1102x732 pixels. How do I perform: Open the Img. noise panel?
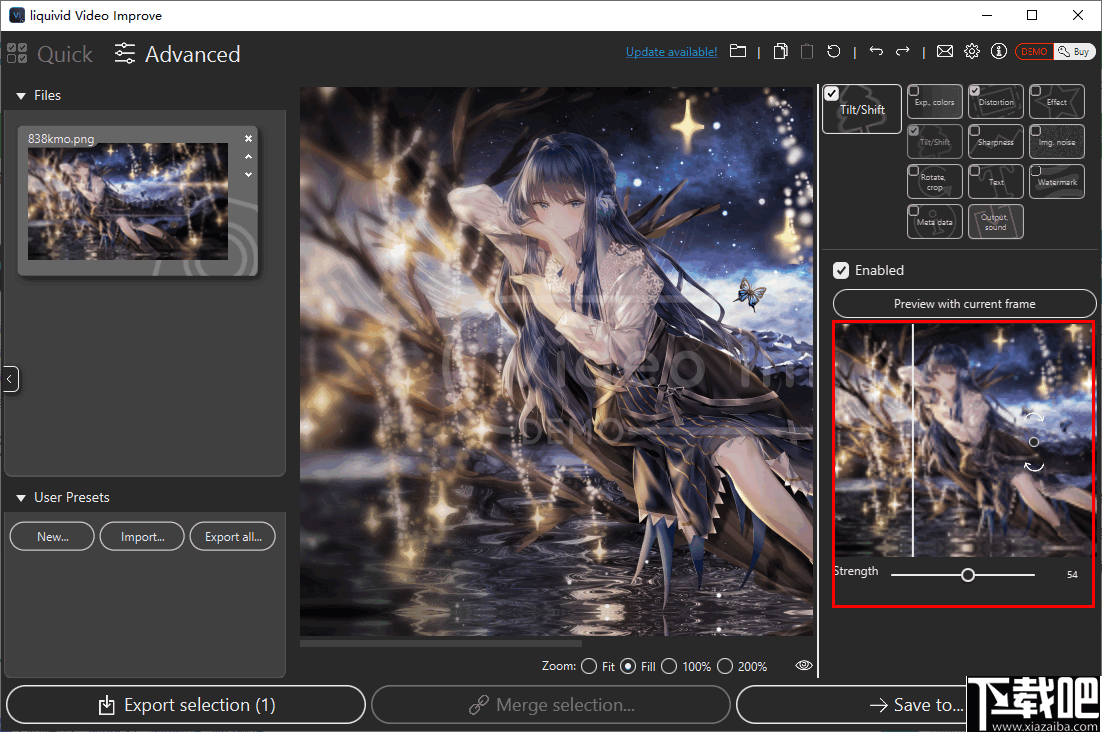(x=1056, y=141)
